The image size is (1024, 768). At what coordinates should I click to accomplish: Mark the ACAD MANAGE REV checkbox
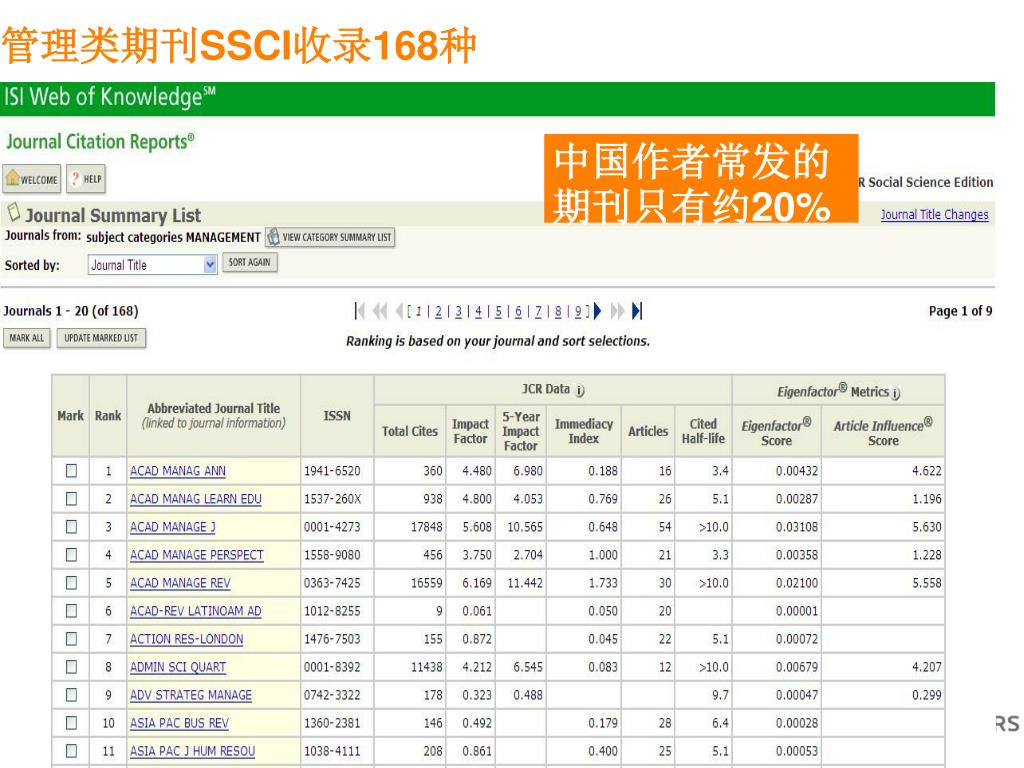[x=71, y=583]
